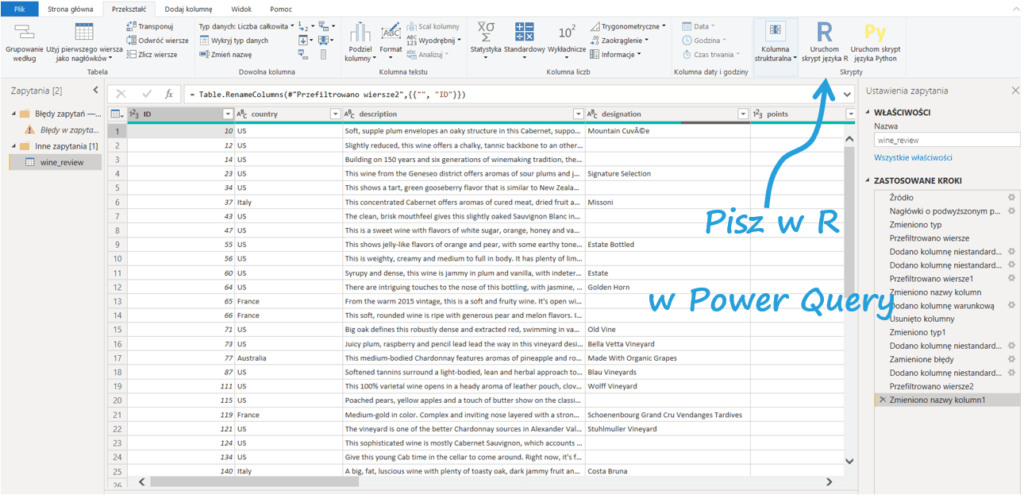Run R script via the Skrypty group
The width and height of the screenshot is (1024, 495).
click(x=823, y=42)
